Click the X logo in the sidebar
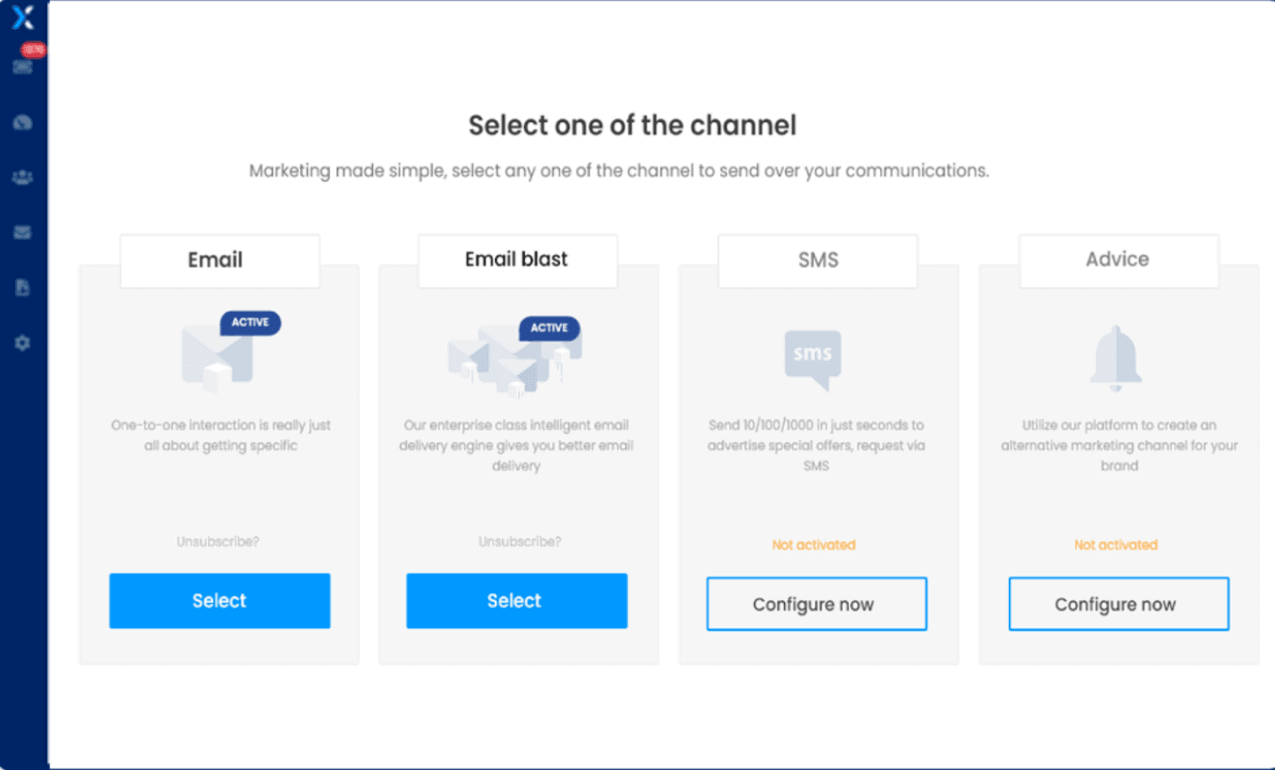The width and height of the screenshot is (1275, 770). 22,16
